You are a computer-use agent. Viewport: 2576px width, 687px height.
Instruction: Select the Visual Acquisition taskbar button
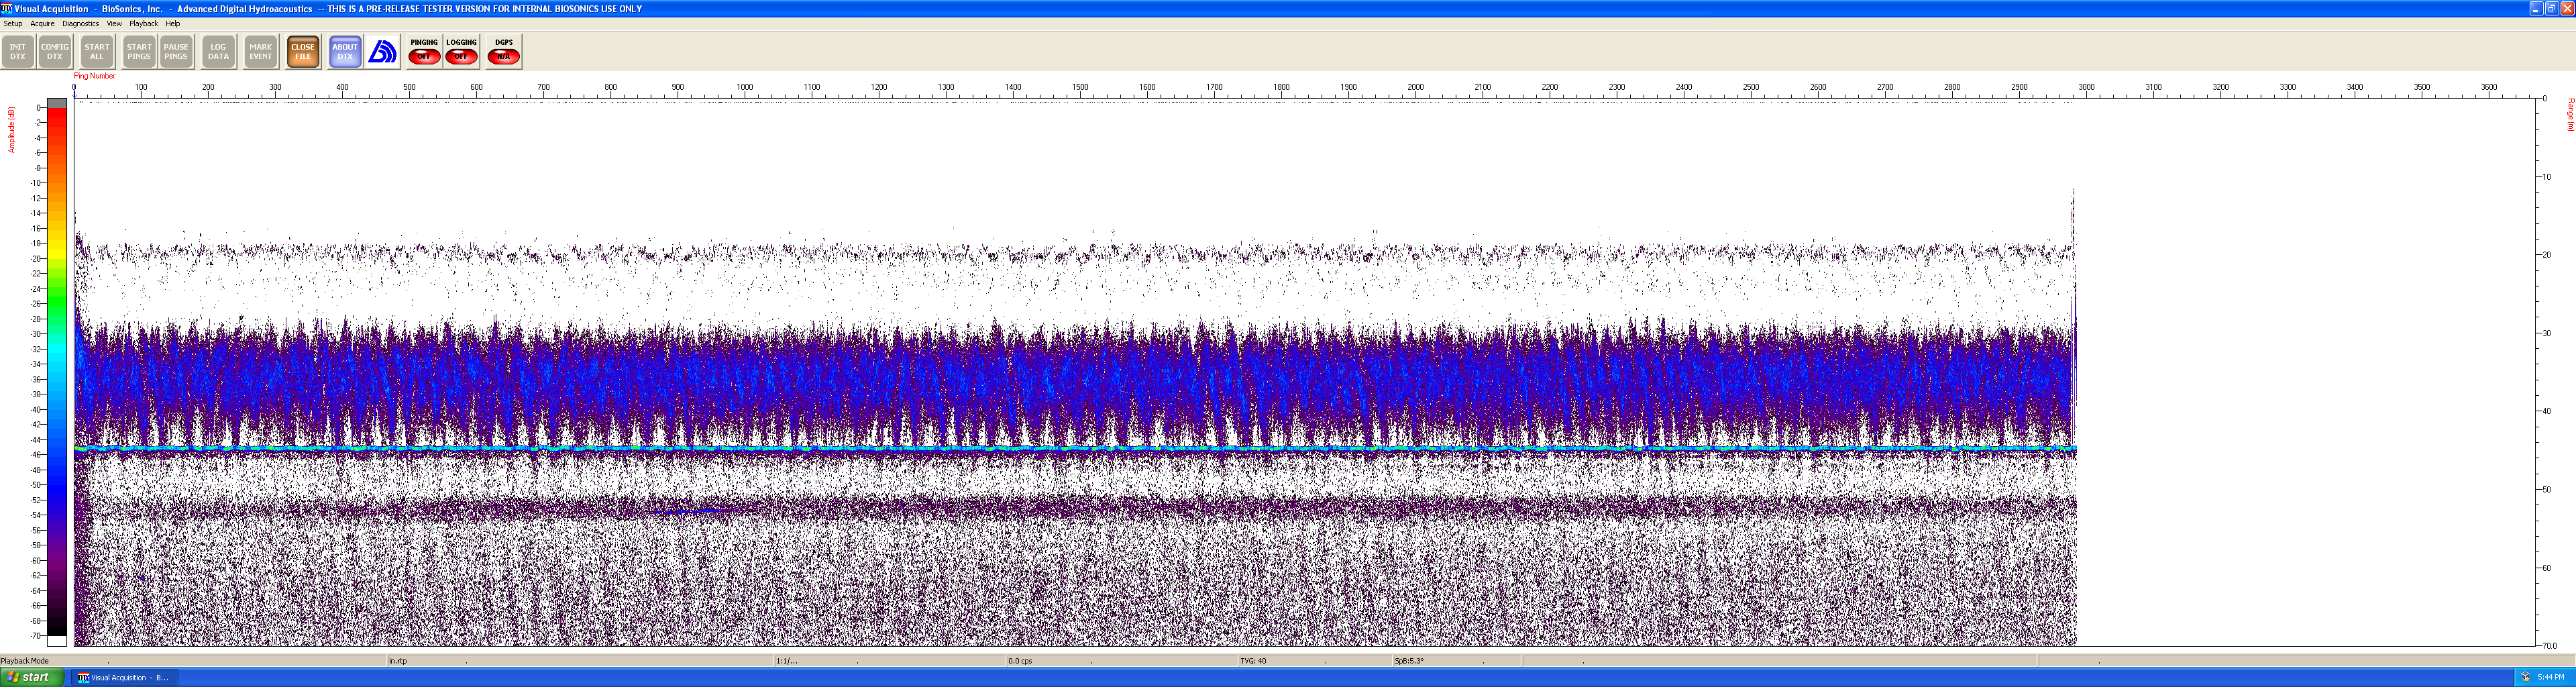click(x=124, y=678)
